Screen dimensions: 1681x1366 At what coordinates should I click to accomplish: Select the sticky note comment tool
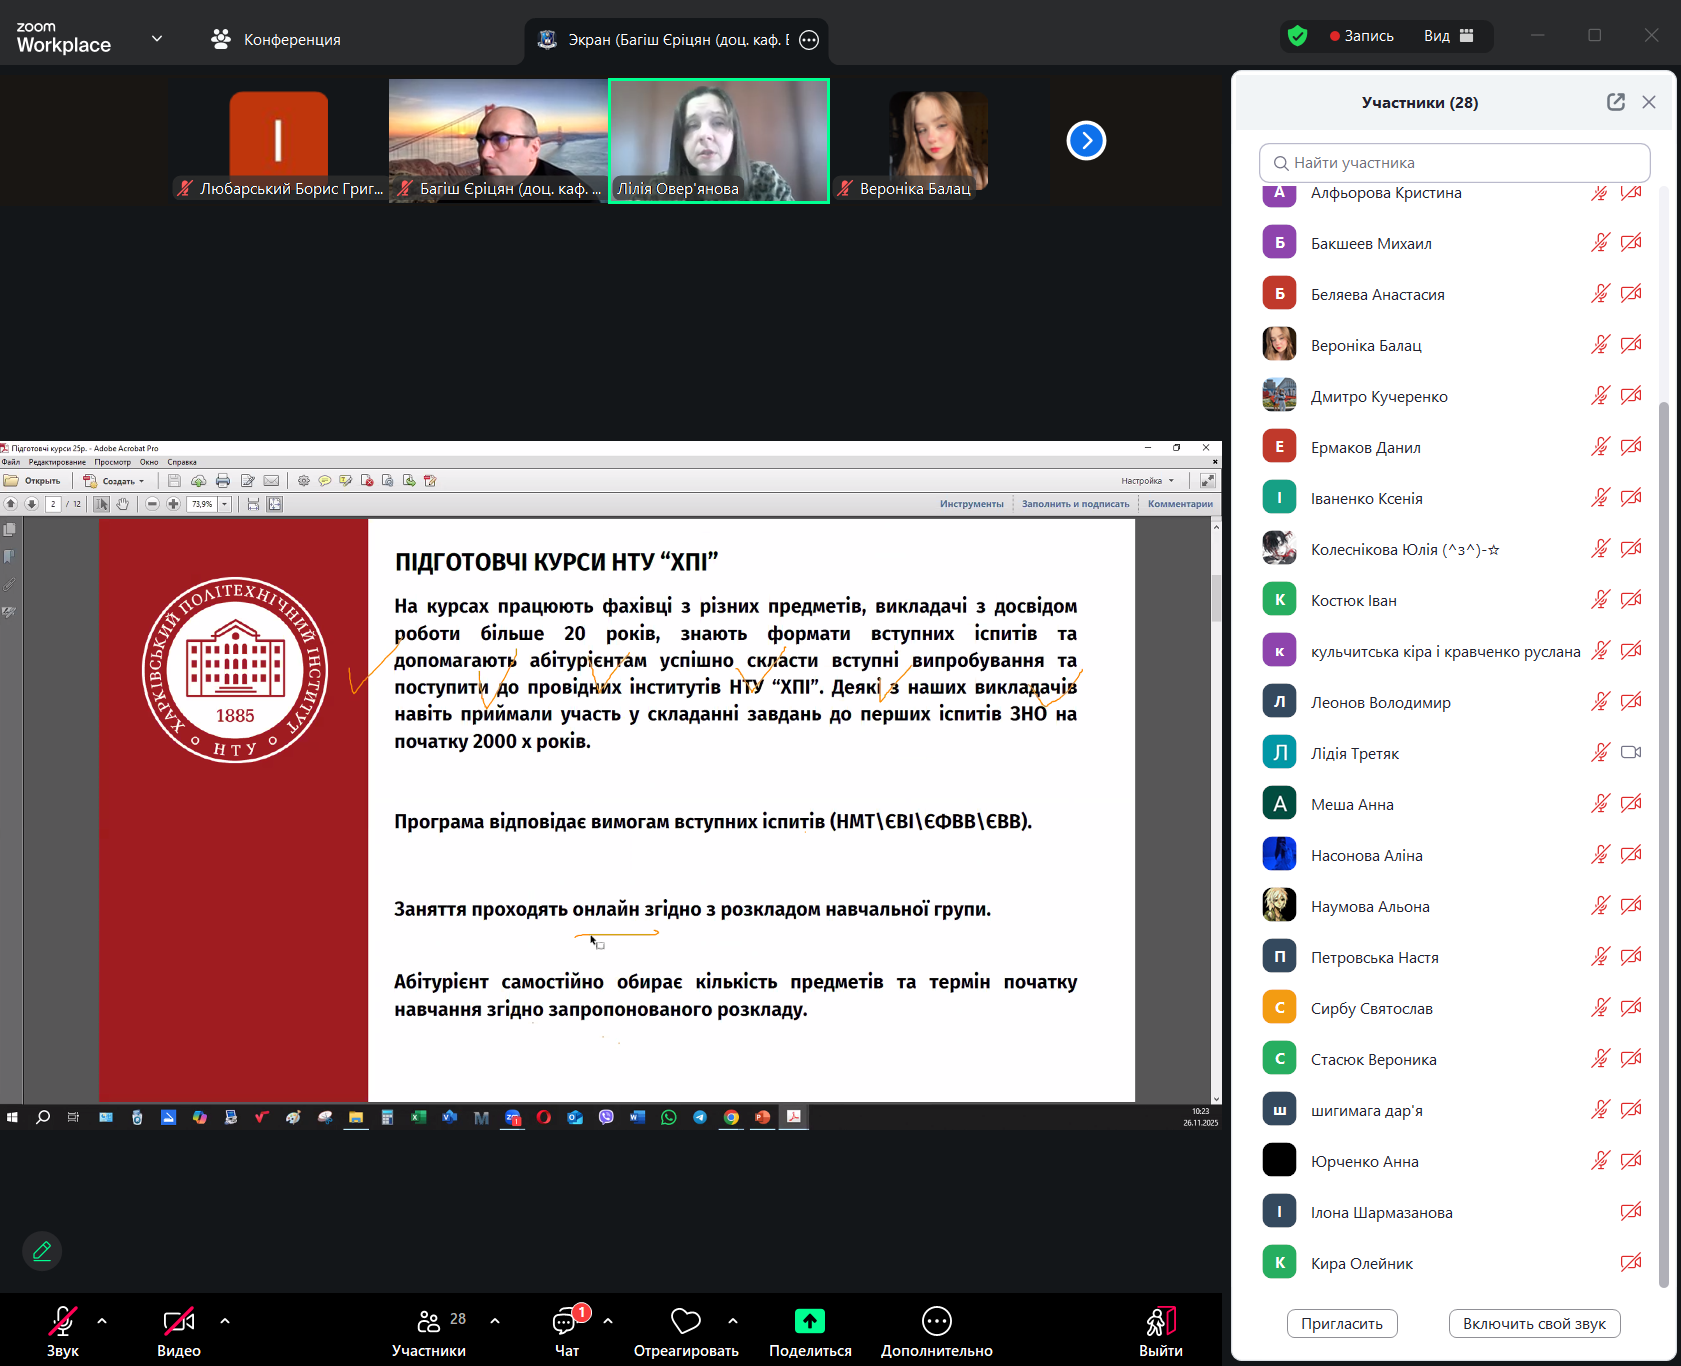(325, 481)
